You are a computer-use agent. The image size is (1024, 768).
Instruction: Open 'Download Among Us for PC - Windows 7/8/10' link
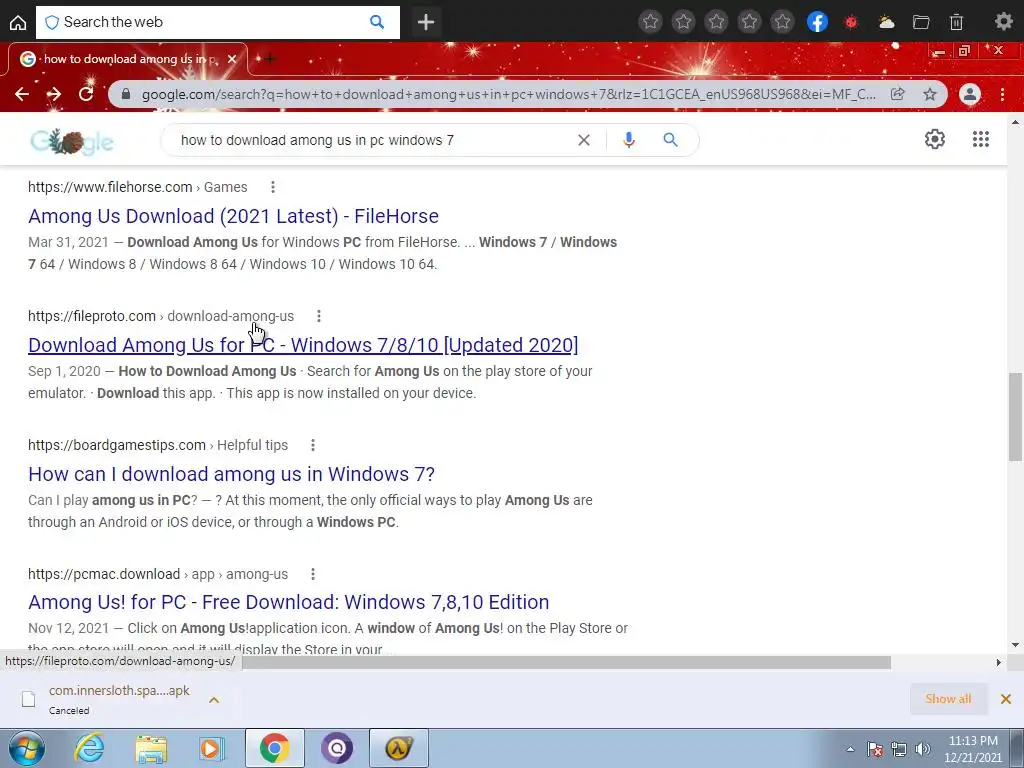point(303,345)
